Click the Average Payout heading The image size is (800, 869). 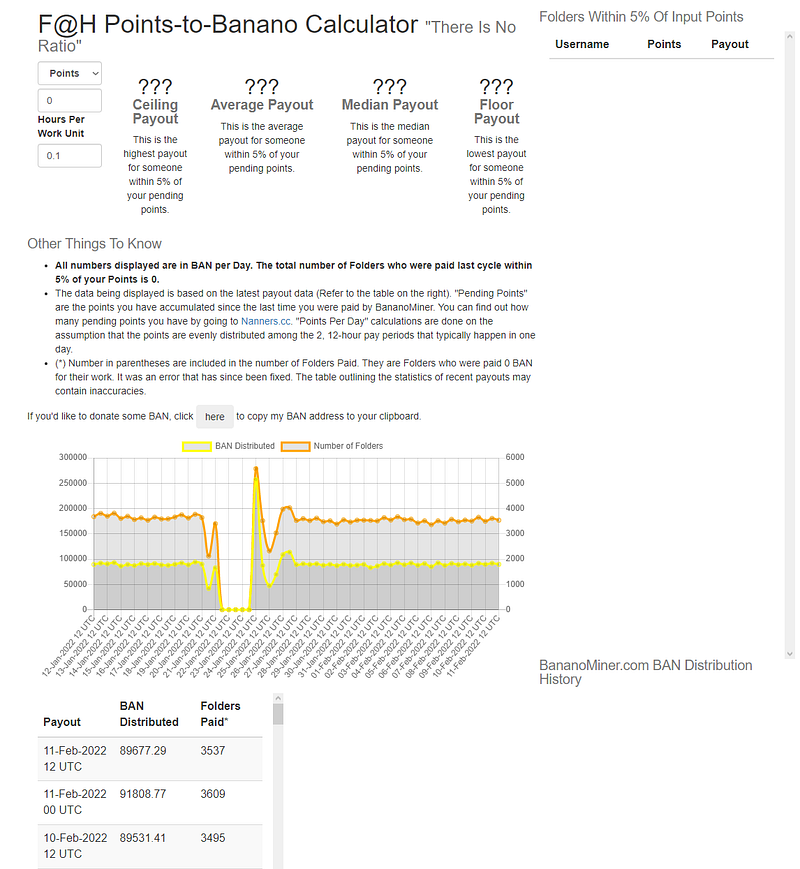262,105
